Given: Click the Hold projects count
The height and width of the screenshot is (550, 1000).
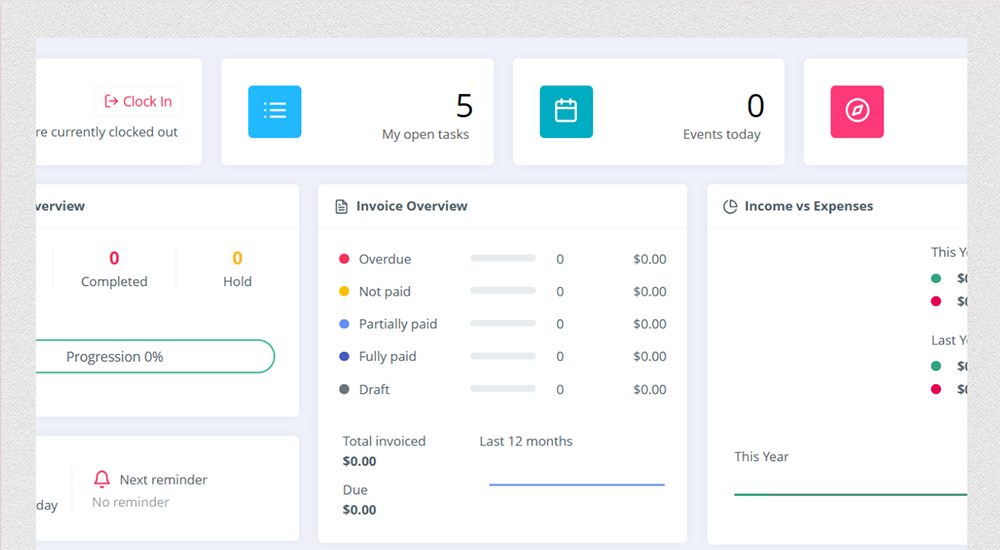Looking at the screenshot, I should 237,259.
